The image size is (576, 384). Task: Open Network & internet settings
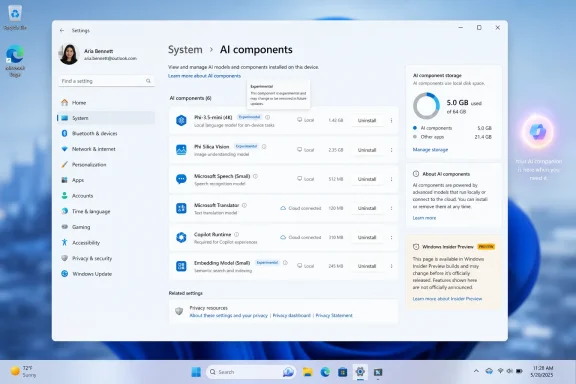point(106,149)
